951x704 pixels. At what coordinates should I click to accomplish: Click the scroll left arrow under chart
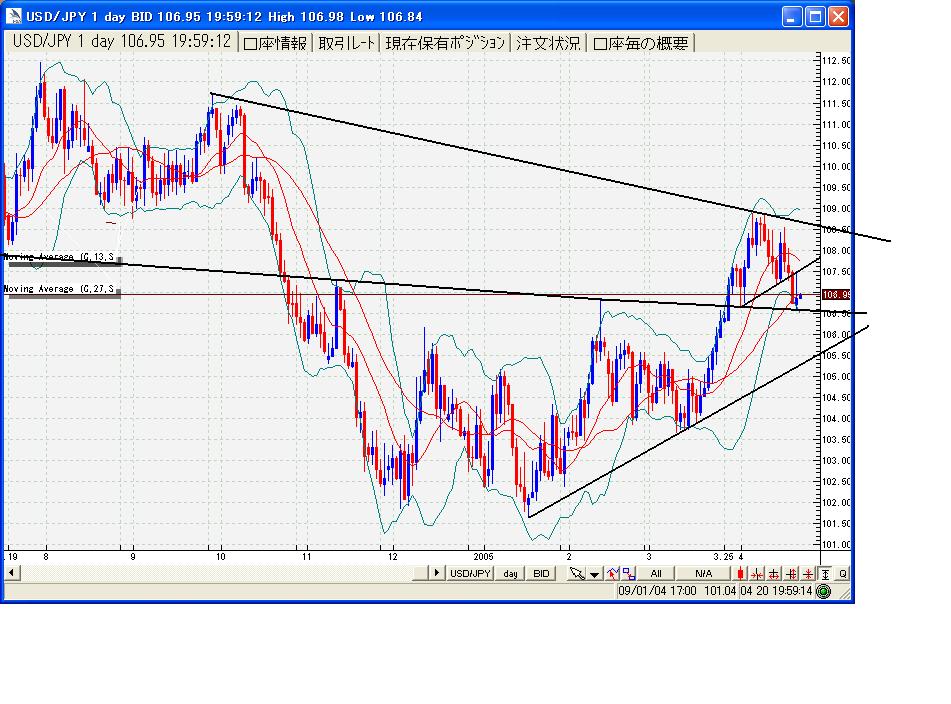[12, 574]
